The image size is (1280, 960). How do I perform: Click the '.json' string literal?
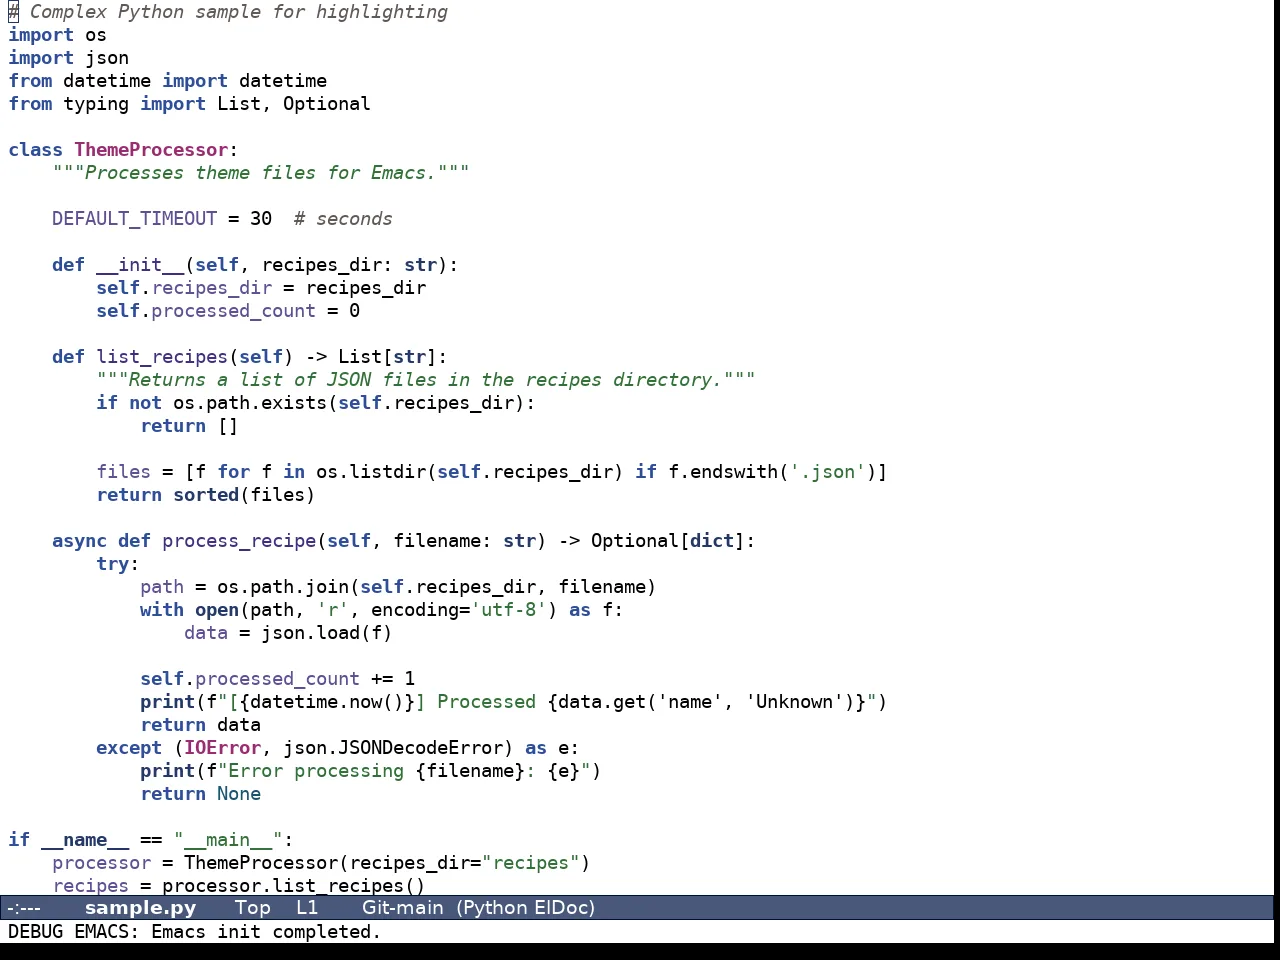(x=827, y=472)
